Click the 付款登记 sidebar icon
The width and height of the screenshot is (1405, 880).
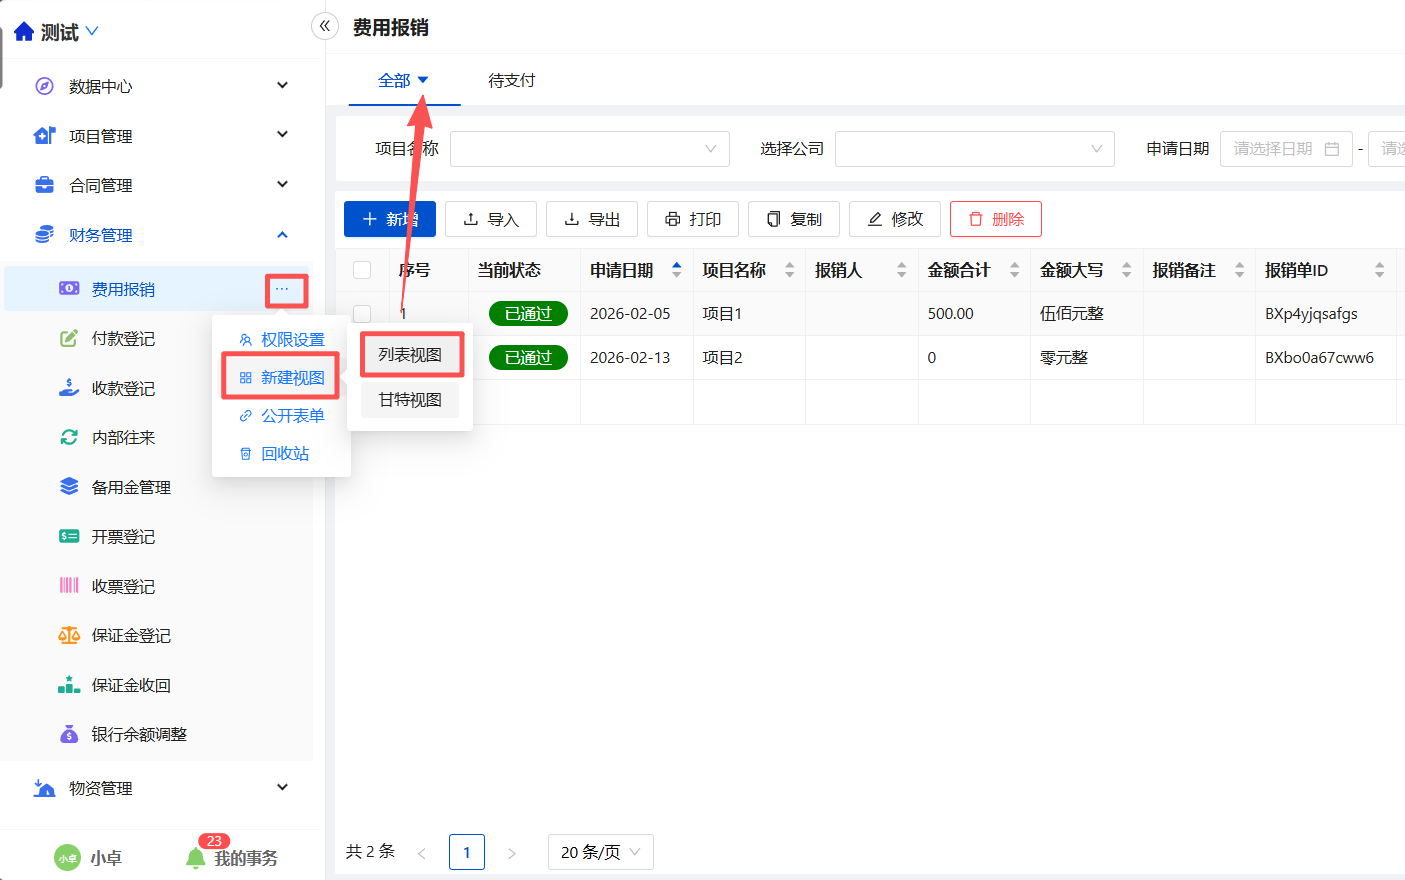(69, 339)
